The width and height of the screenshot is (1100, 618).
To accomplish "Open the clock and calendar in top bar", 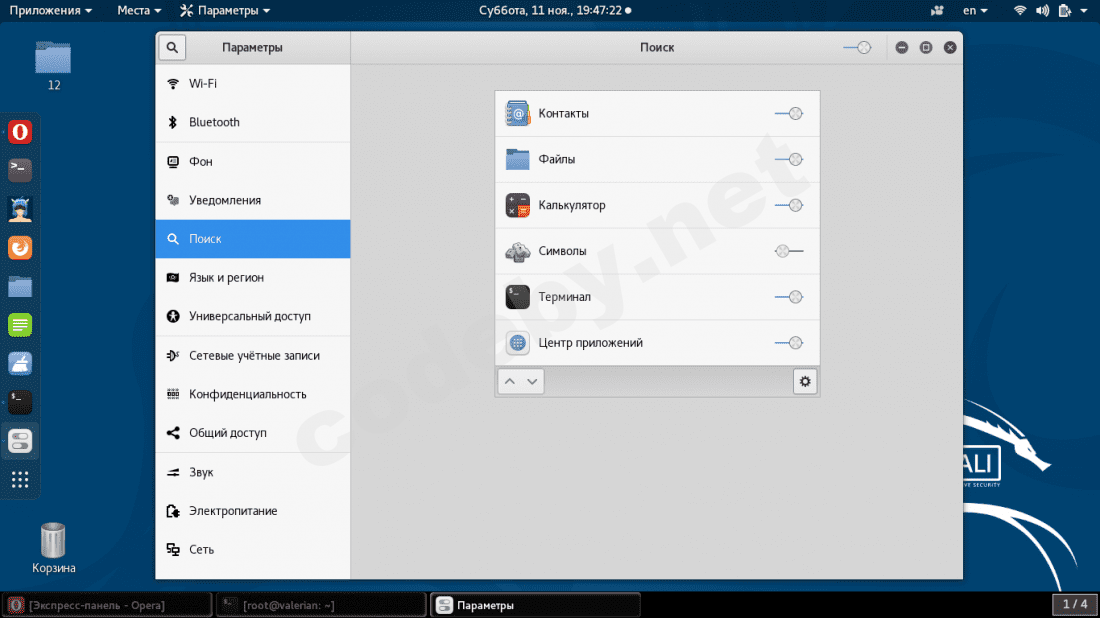I will (554, 11).
